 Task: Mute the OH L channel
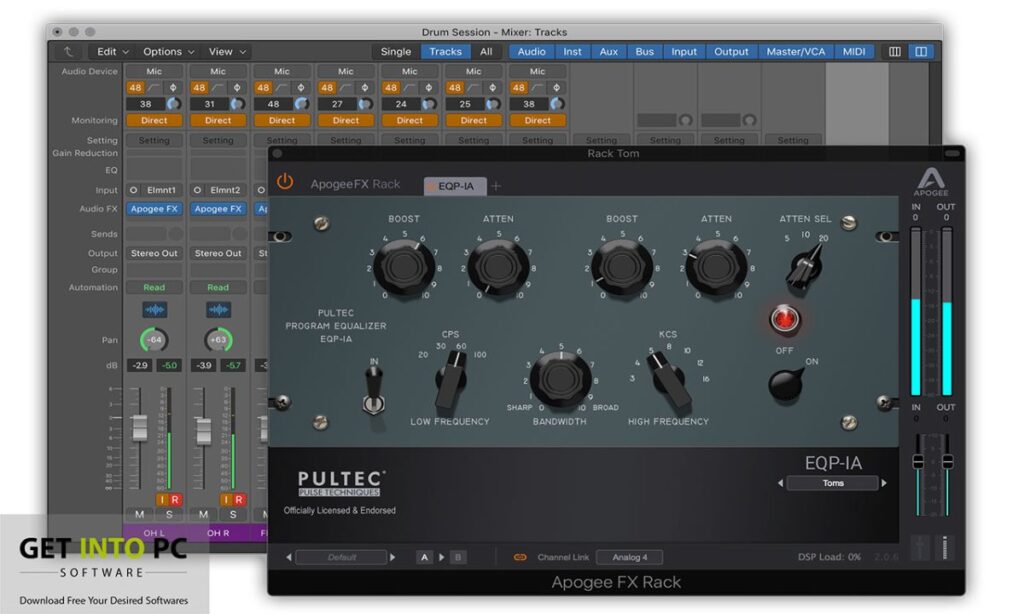pyautogui.click(x=140, y=515)
